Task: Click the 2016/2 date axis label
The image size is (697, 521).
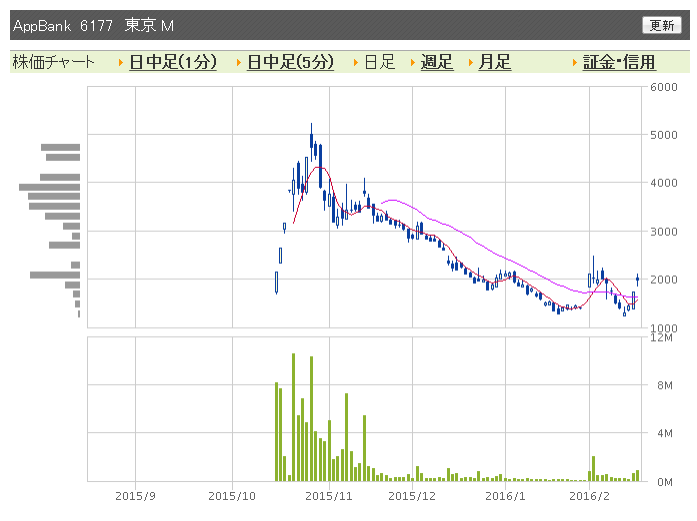Action: coord(589,496)
